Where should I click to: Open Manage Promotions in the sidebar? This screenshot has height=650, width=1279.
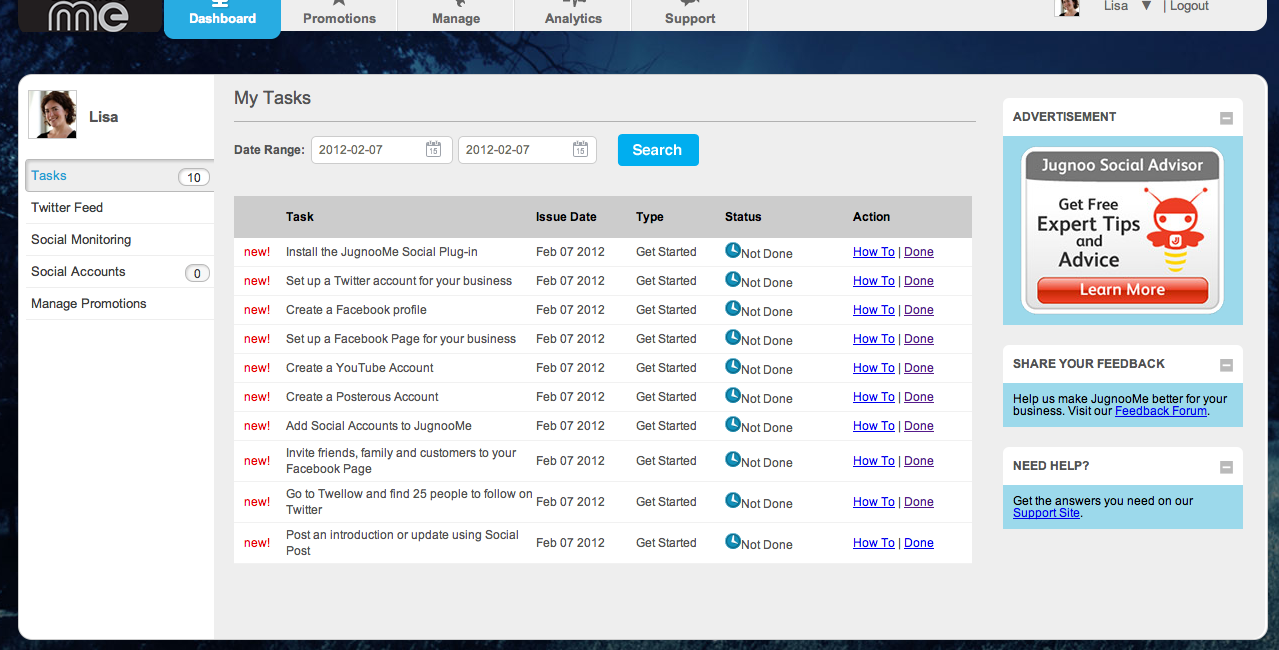(120, 303)
